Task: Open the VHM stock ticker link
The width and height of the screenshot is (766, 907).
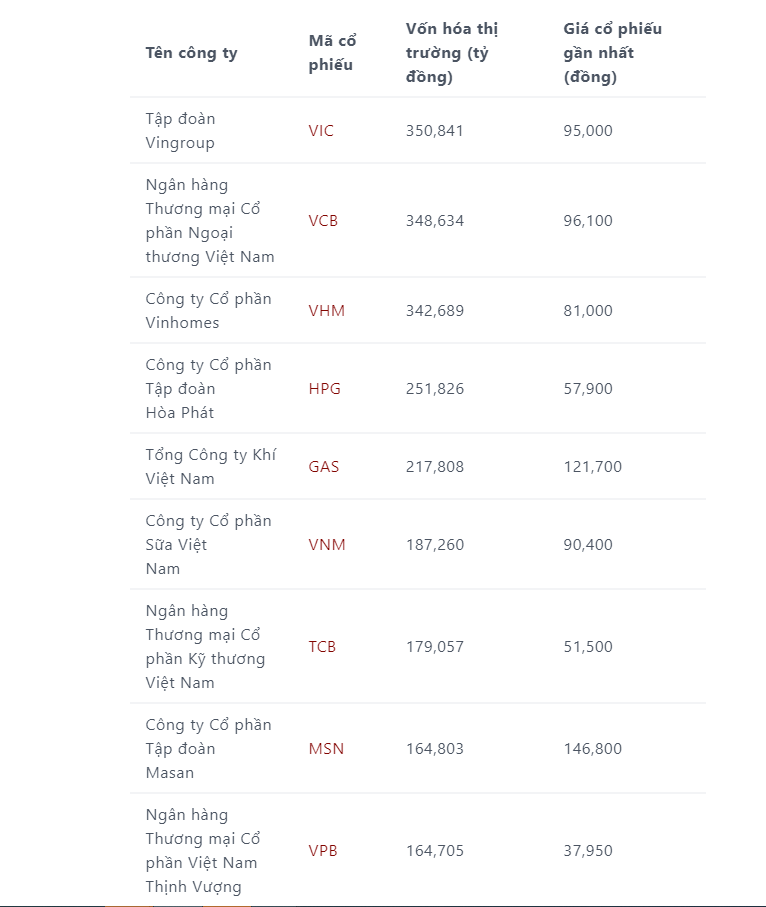Action: pyautogui.click(x=326, y=311)
